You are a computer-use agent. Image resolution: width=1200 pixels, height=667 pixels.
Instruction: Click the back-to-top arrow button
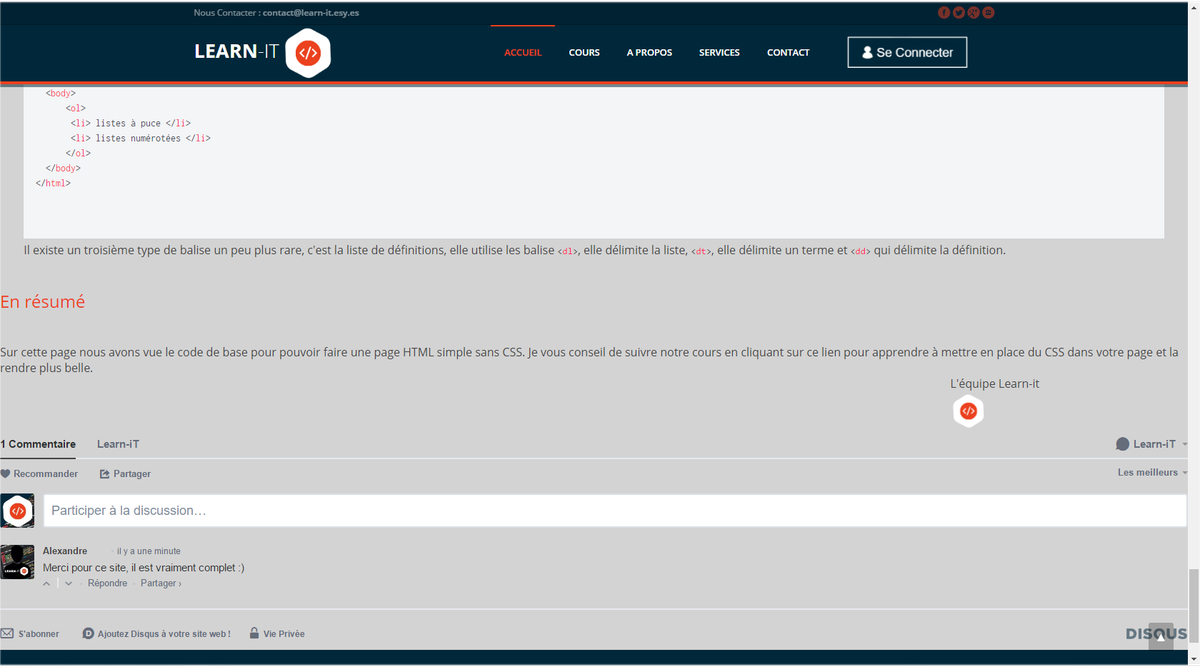point(1160,636)
